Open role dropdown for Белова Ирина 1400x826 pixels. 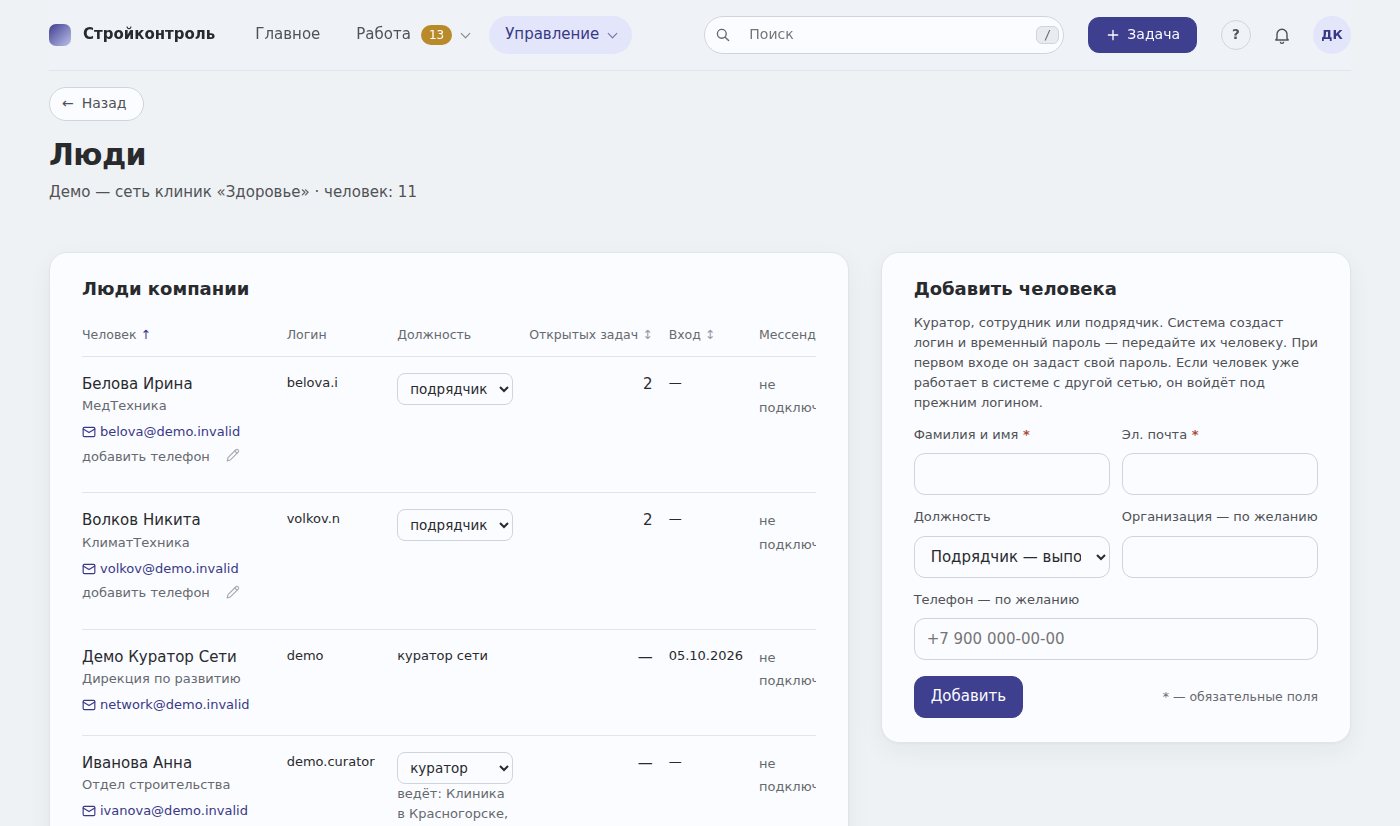click(x=455, y=388)
